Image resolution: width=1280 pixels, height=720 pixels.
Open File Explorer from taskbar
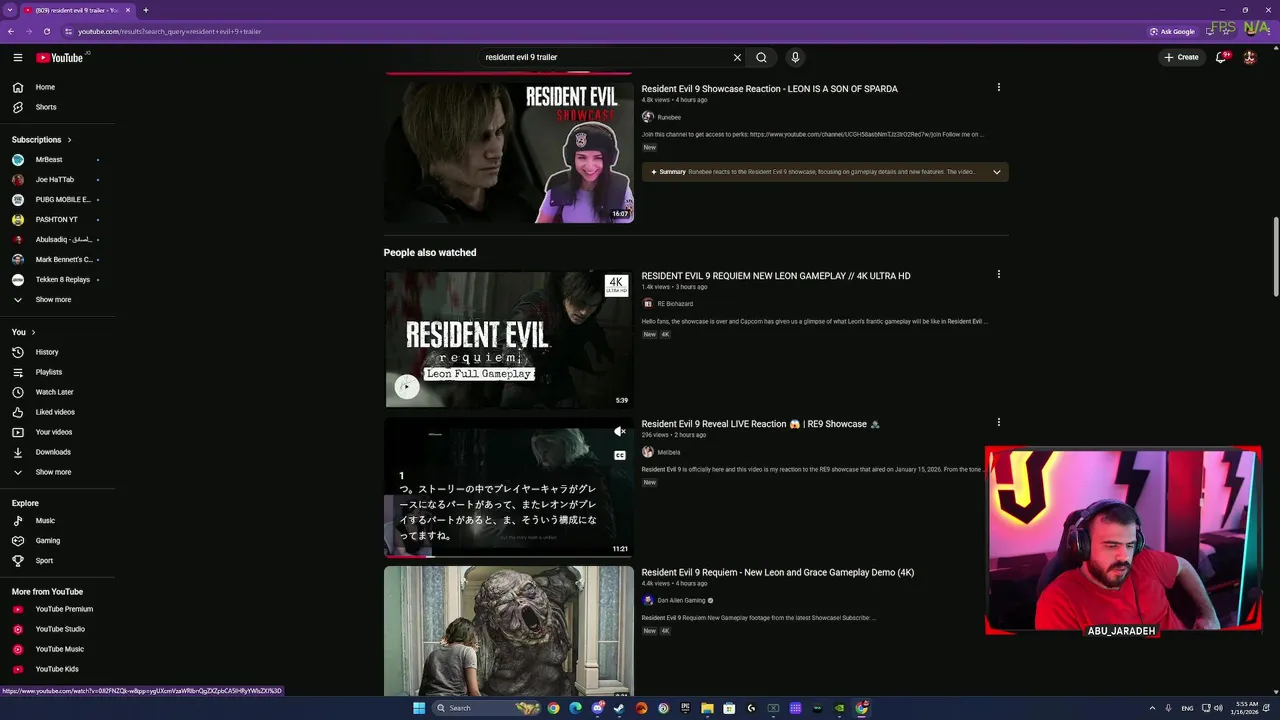tap(707, 708)
